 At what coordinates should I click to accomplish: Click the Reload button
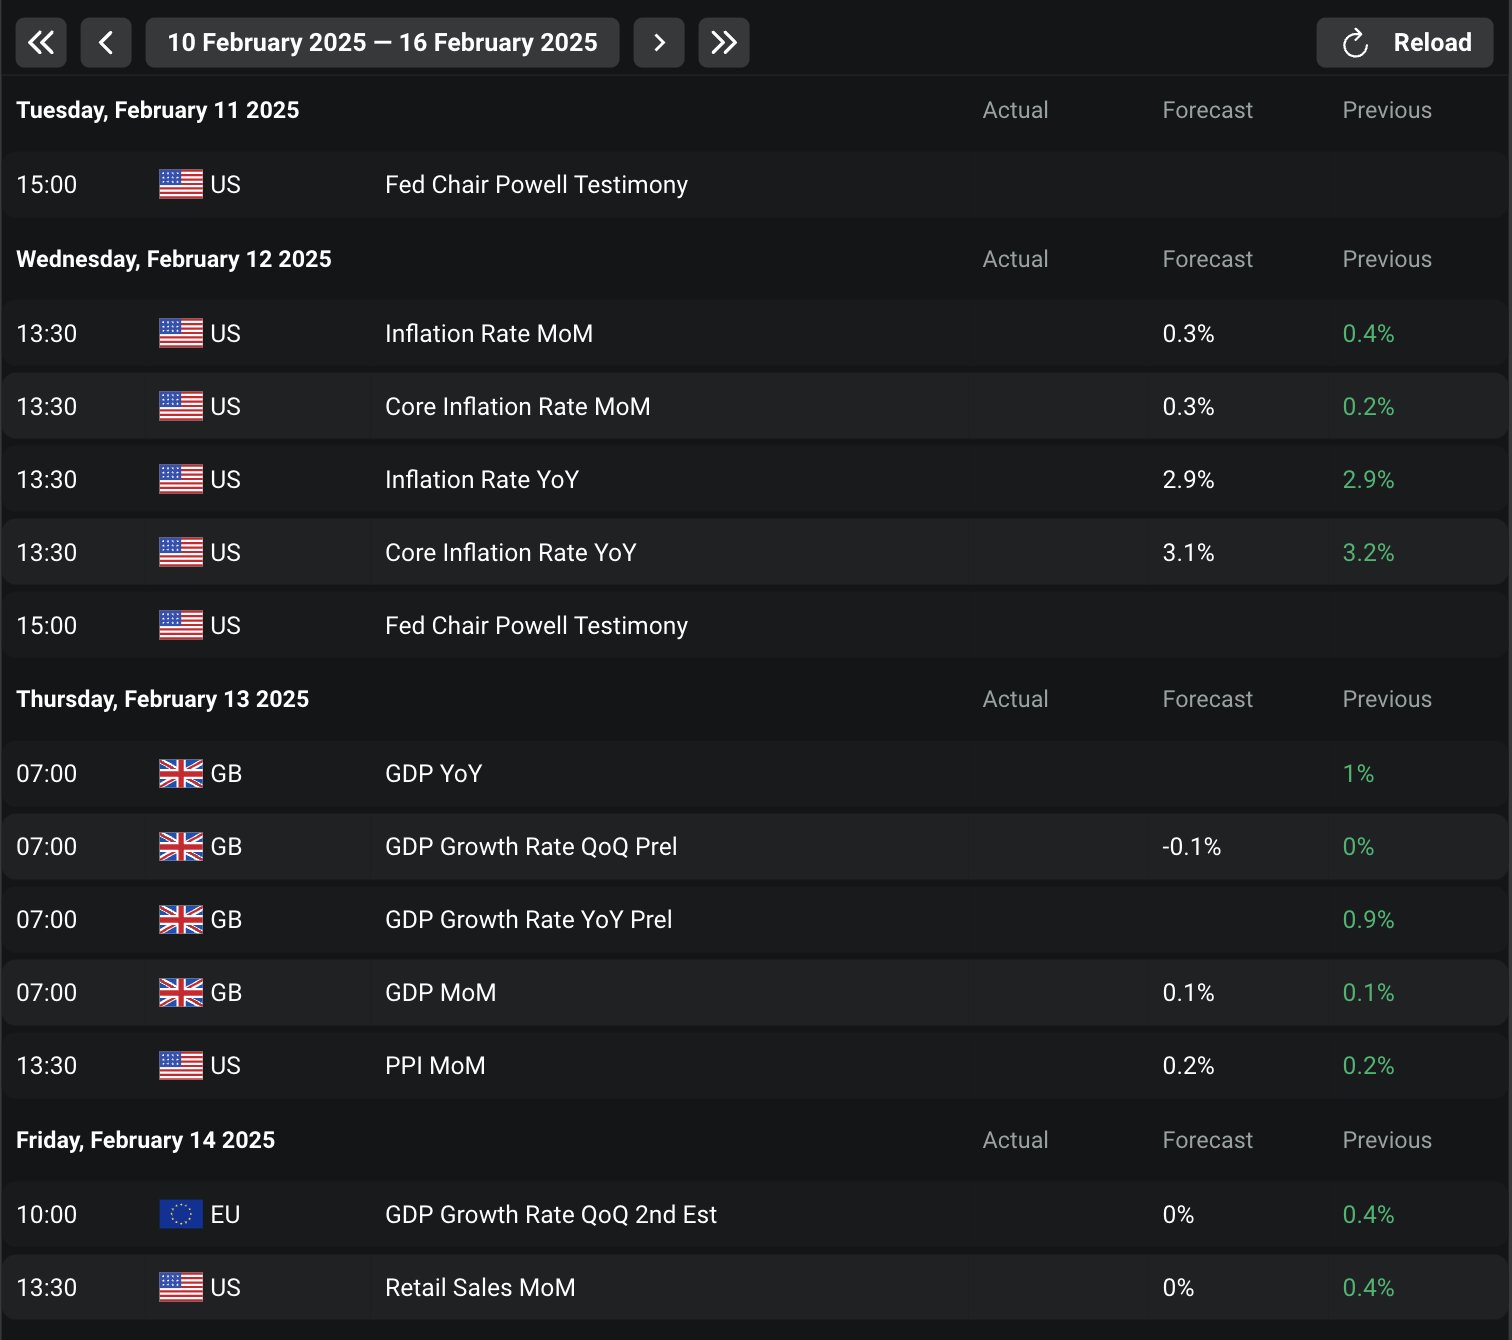point(1404,43)
